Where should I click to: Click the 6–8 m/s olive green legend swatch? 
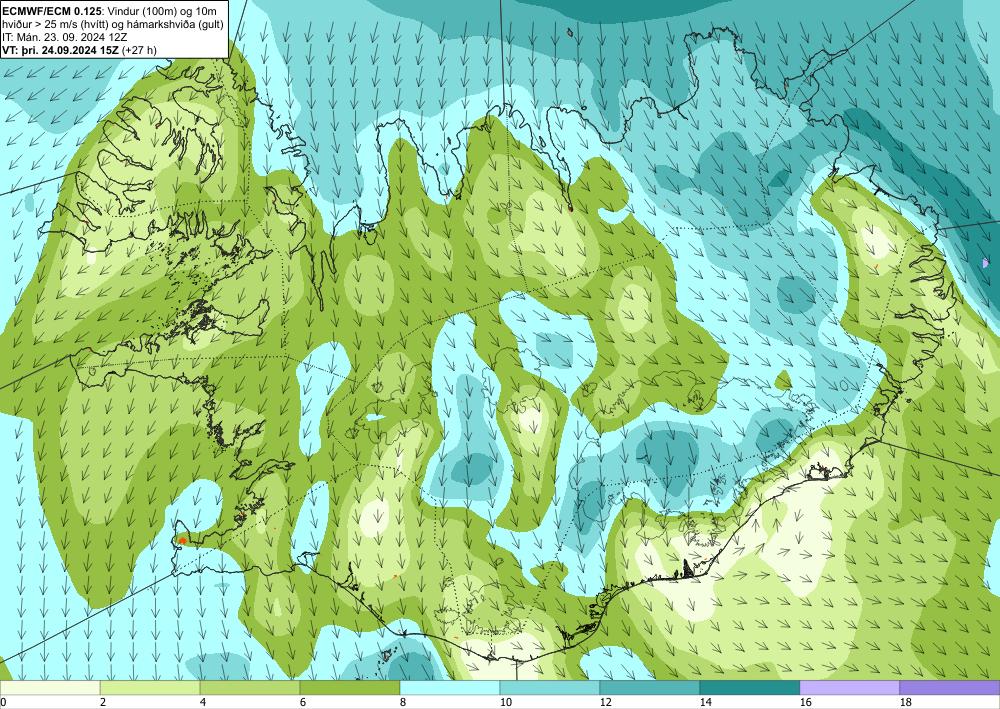point(349,688)
